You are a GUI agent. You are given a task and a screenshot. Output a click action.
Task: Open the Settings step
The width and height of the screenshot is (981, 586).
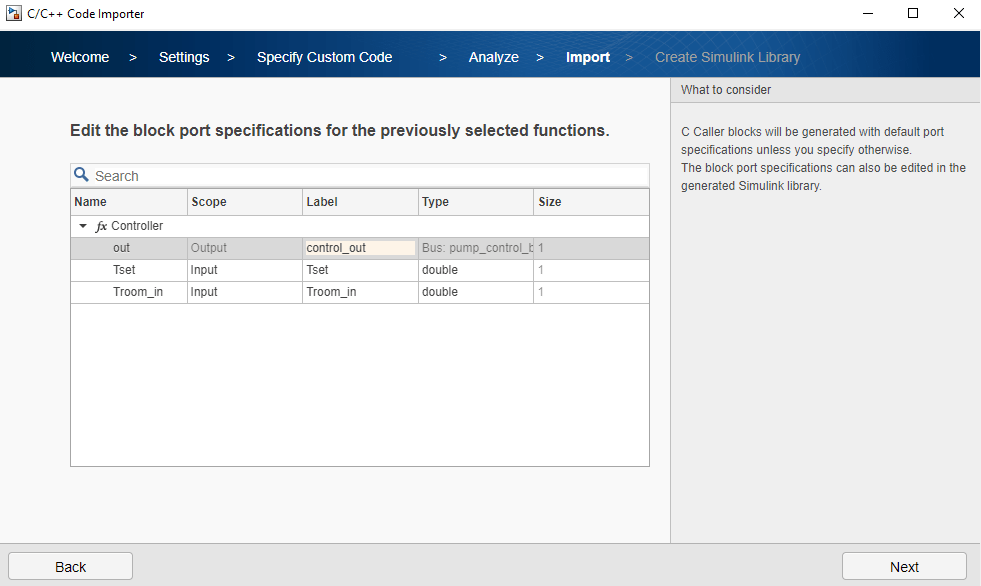pyautogui.click(x=184, y=57)
